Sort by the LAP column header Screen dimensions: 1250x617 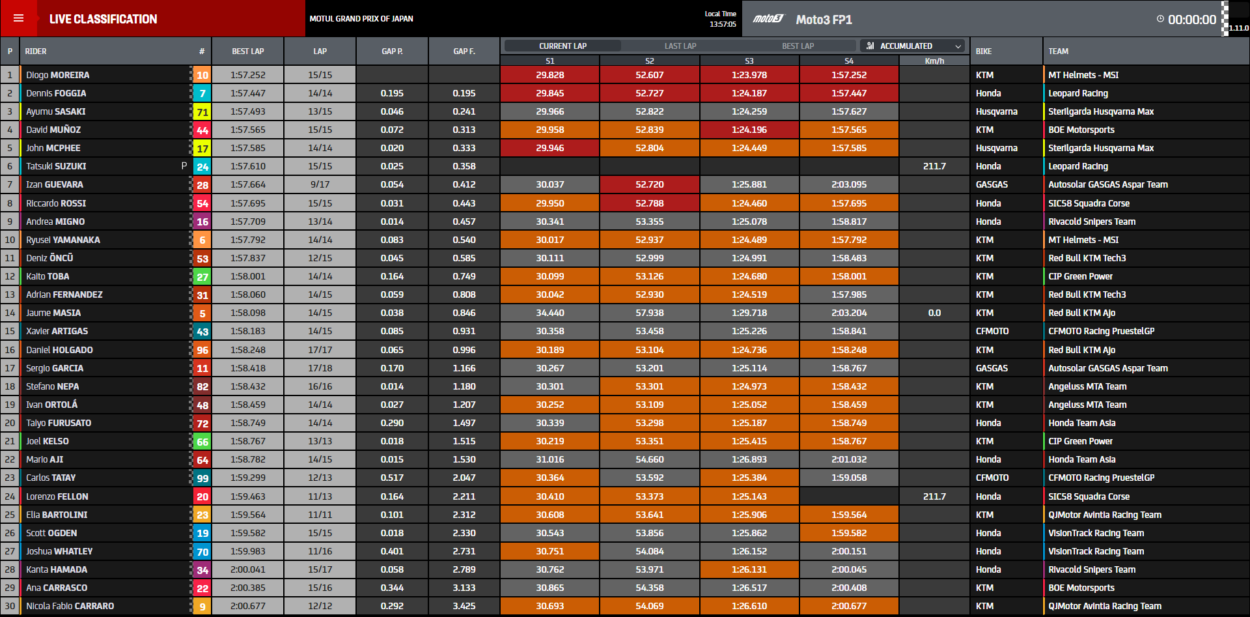pos(320,51)
